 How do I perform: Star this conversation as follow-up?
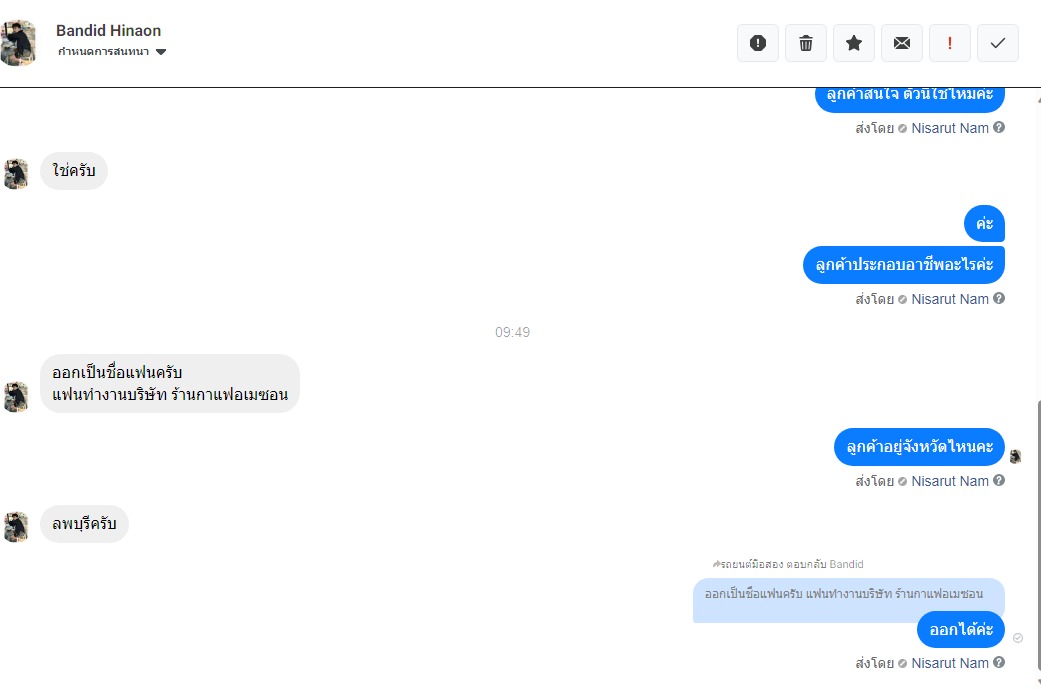point(854,43)
